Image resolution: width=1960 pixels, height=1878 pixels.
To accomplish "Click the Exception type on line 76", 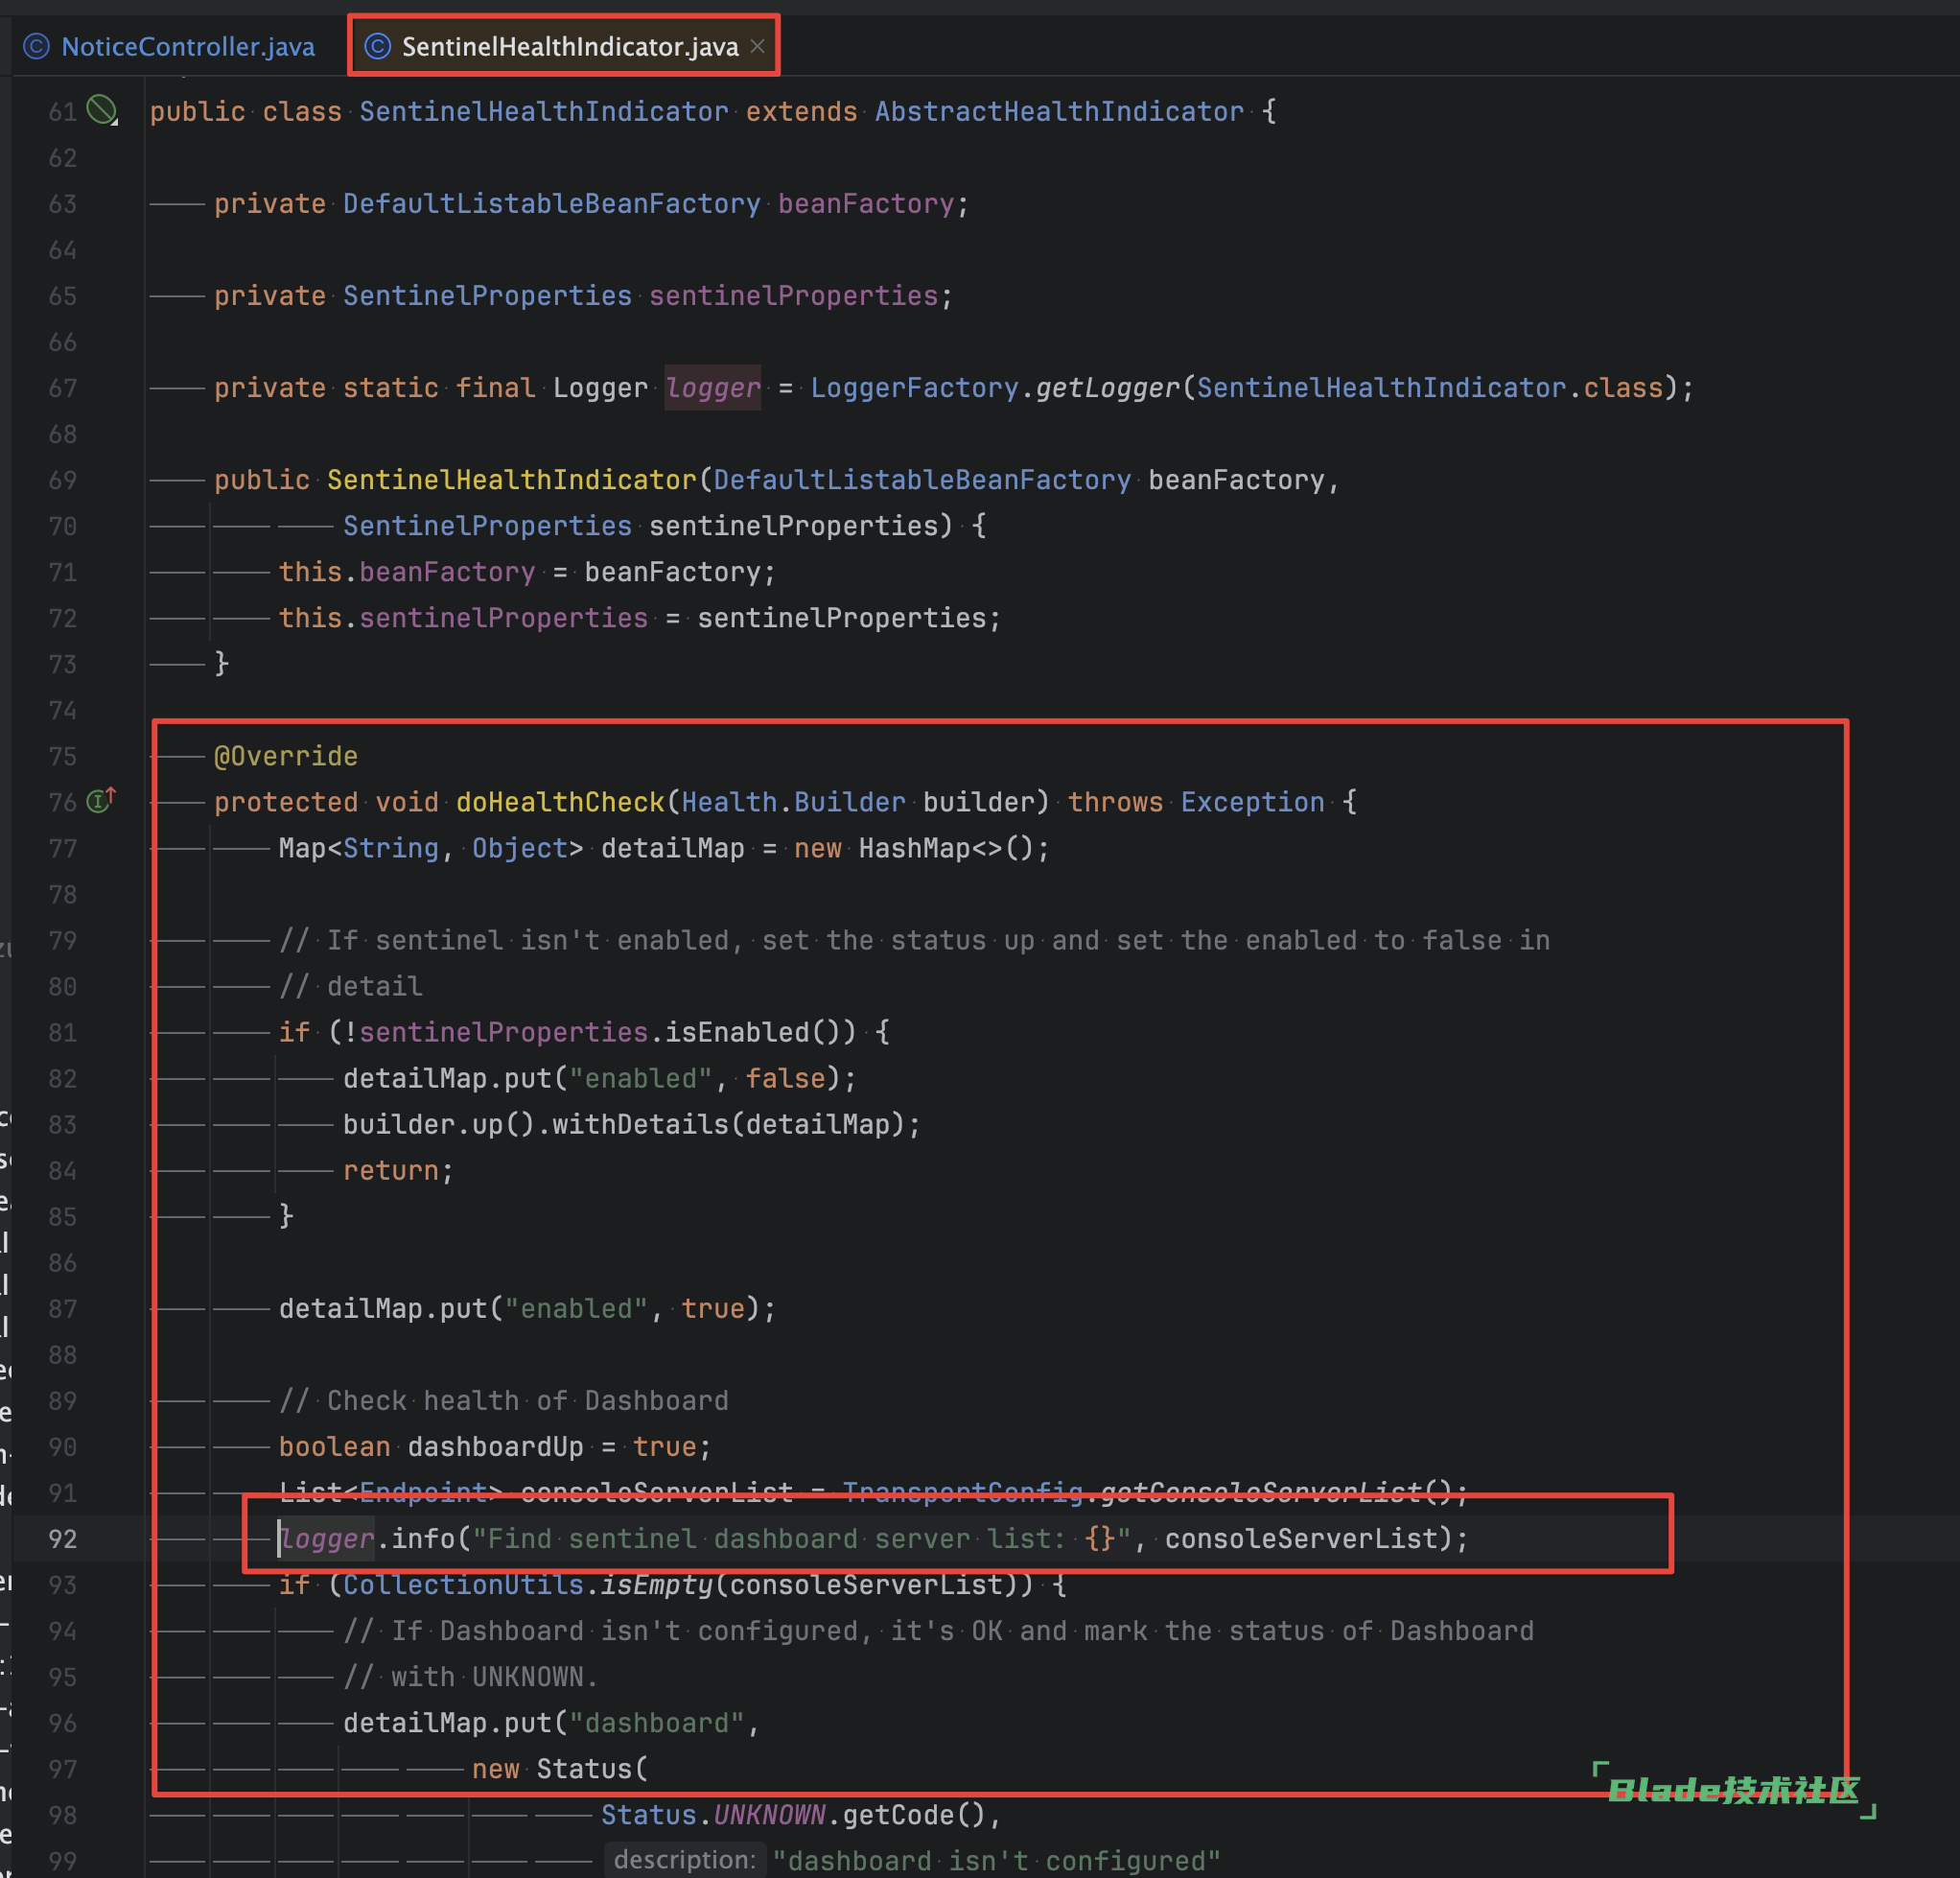I will 1252,801.
